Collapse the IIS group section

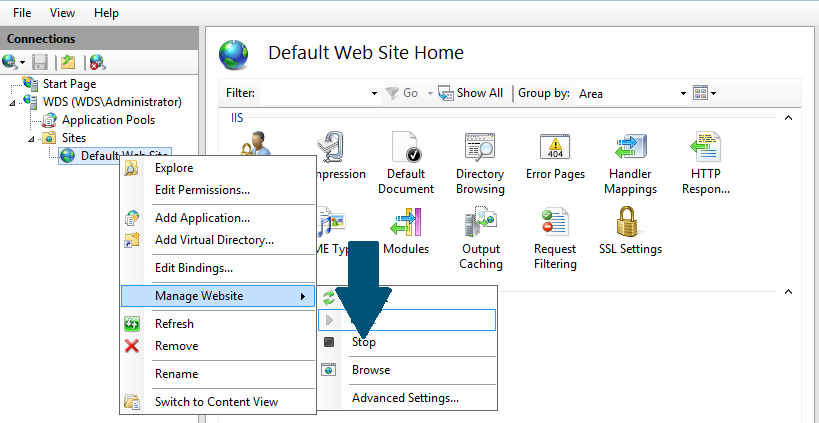pyautogui.click(x=788, y=118)
